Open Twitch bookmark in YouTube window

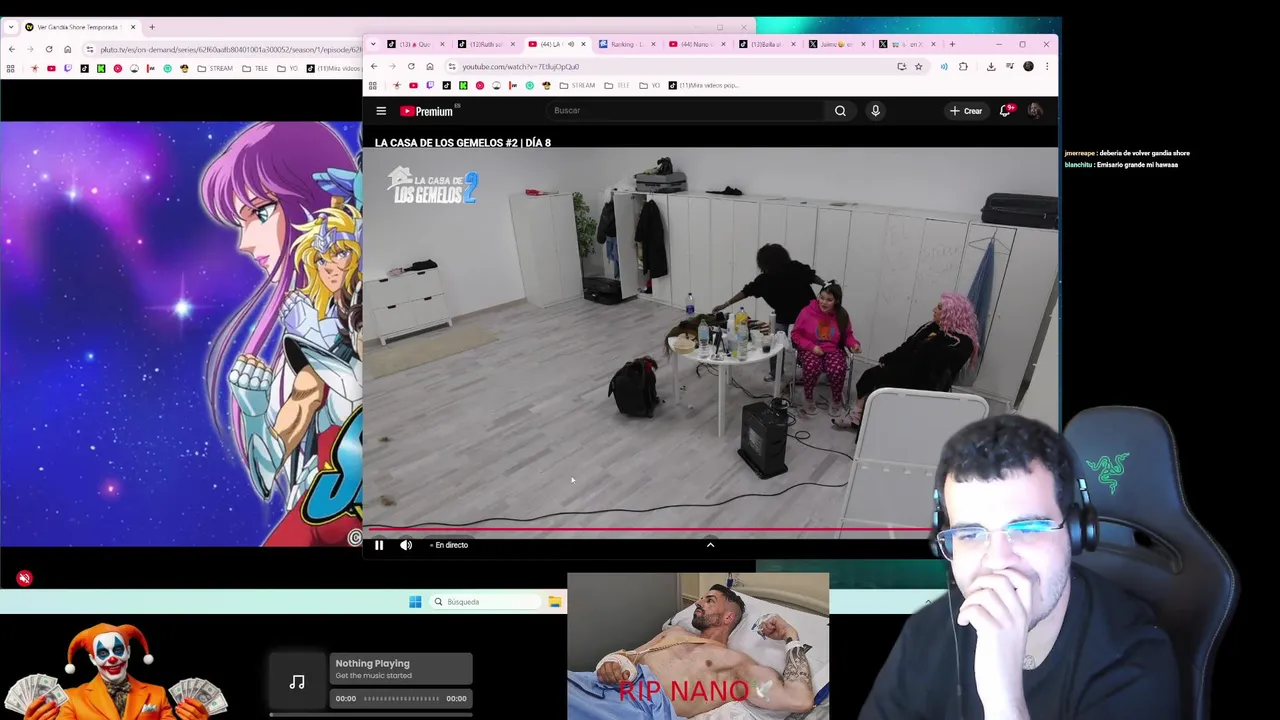click(430, 85)
